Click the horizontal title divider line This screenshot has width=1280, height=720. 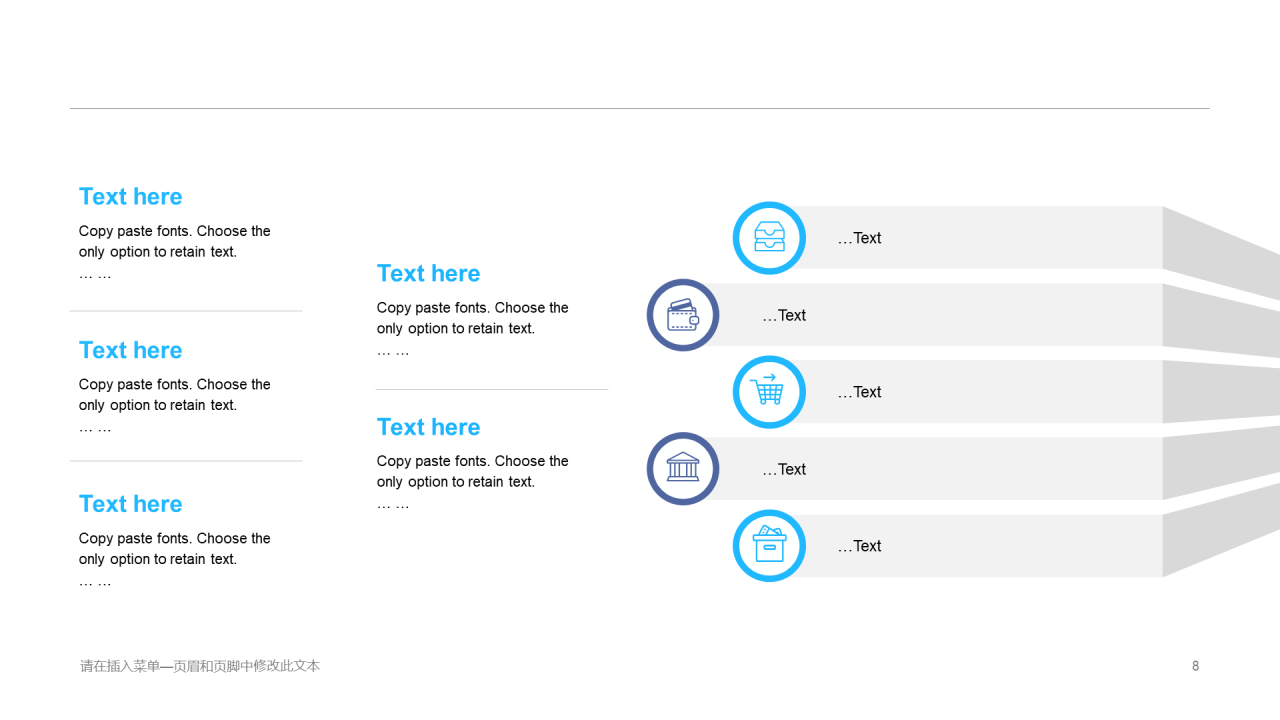pyautogui.click(x=640, y=108)
